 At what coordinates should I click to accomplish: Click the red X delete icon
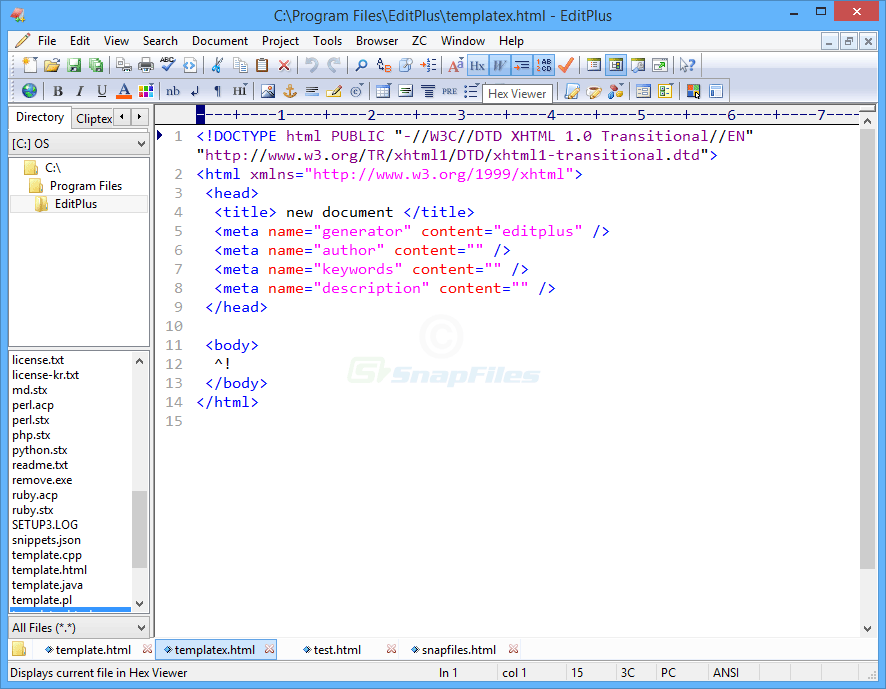pos(284,65)
